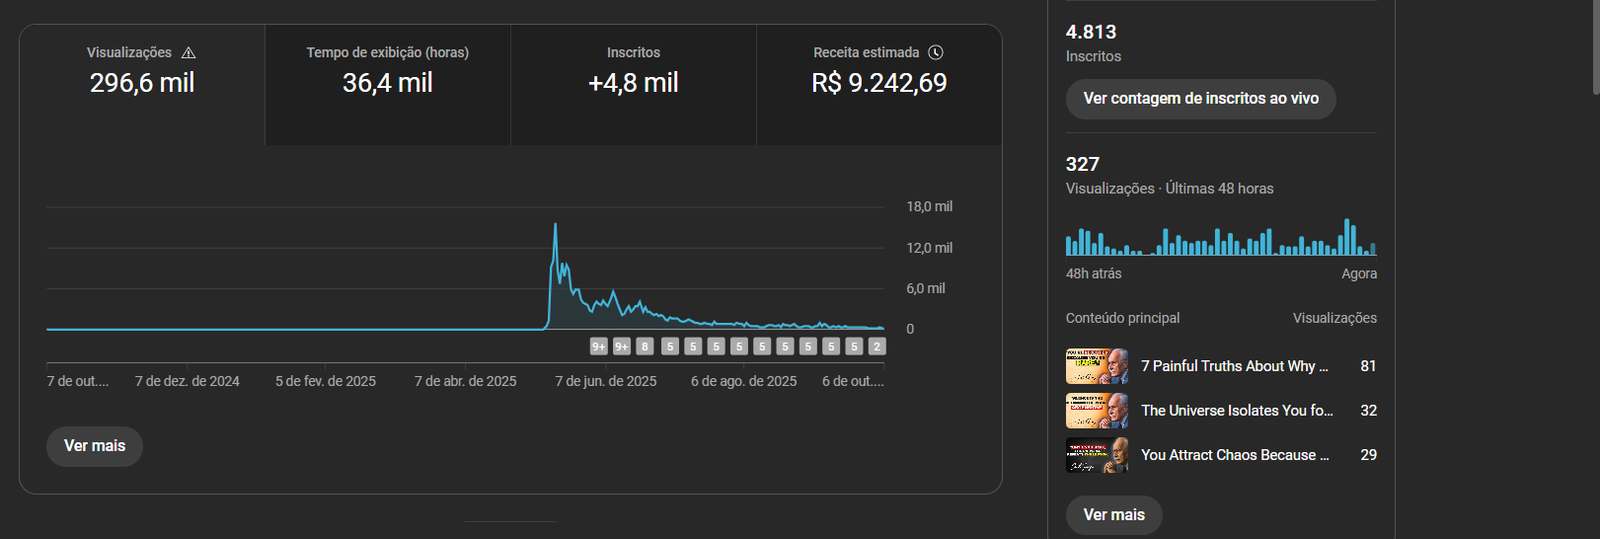Click the highest peak on the views graph
Viewport: 1600px width, 539px height.
point(555,226)
